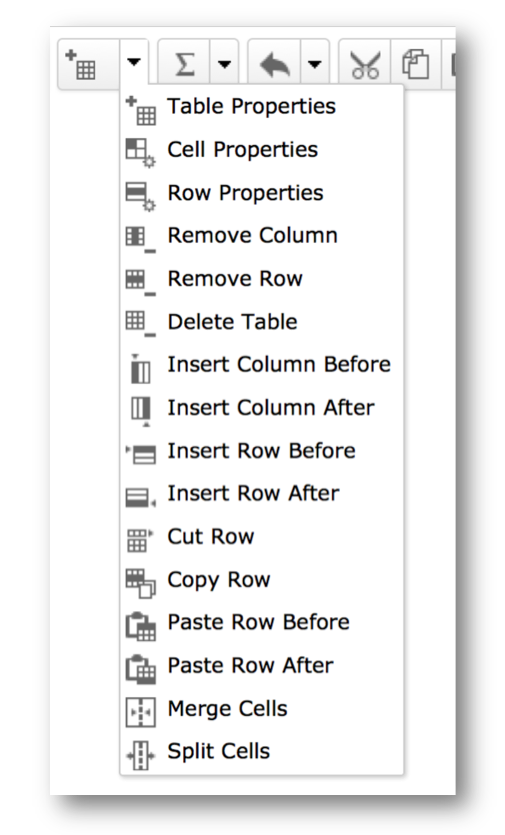This screenshot has height=835, width=505.
Task: Click the Sigma formula toolbar icon
Action: click(x=184, y=64)
